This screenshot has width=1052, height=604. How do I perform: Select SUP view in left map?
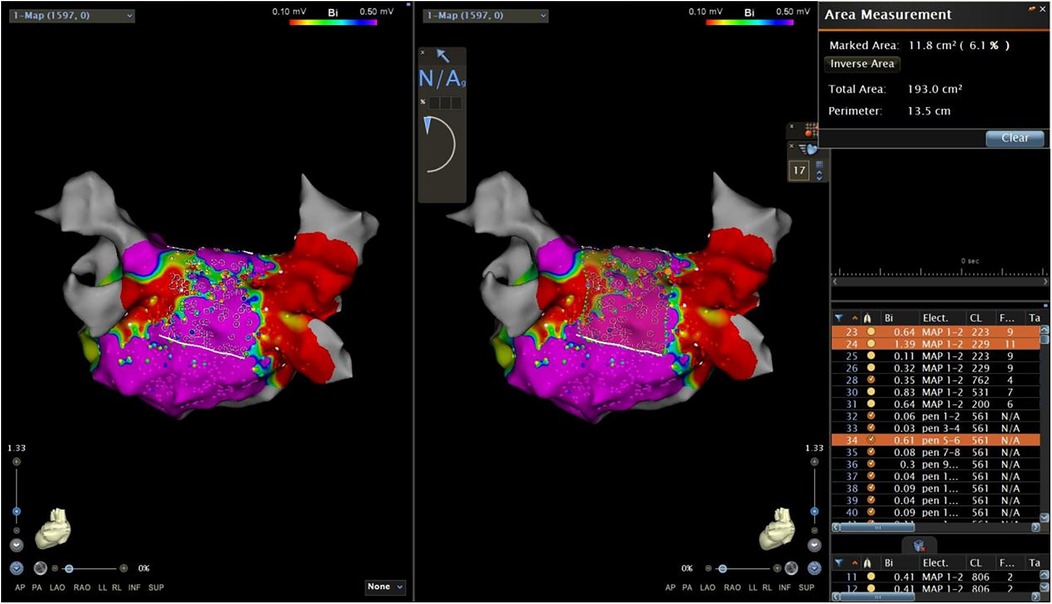[156, 588]
